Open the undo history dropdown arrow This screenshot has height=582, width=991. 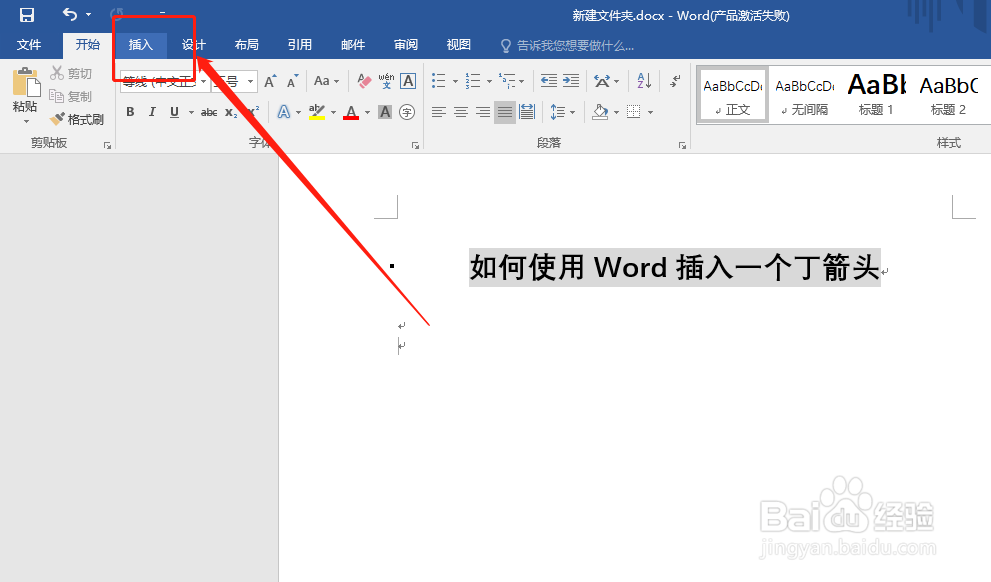tap(88, 15)
